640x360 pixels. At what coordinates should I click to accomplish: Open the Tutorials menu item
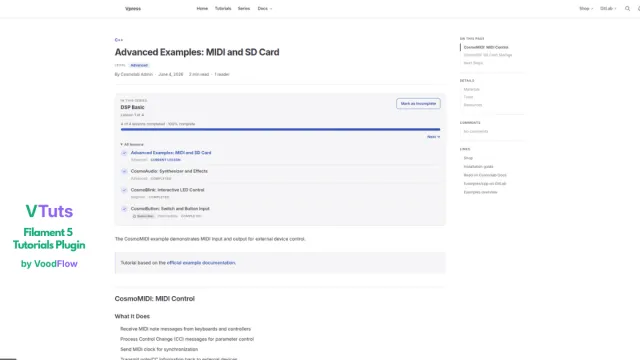click(223, 9)
